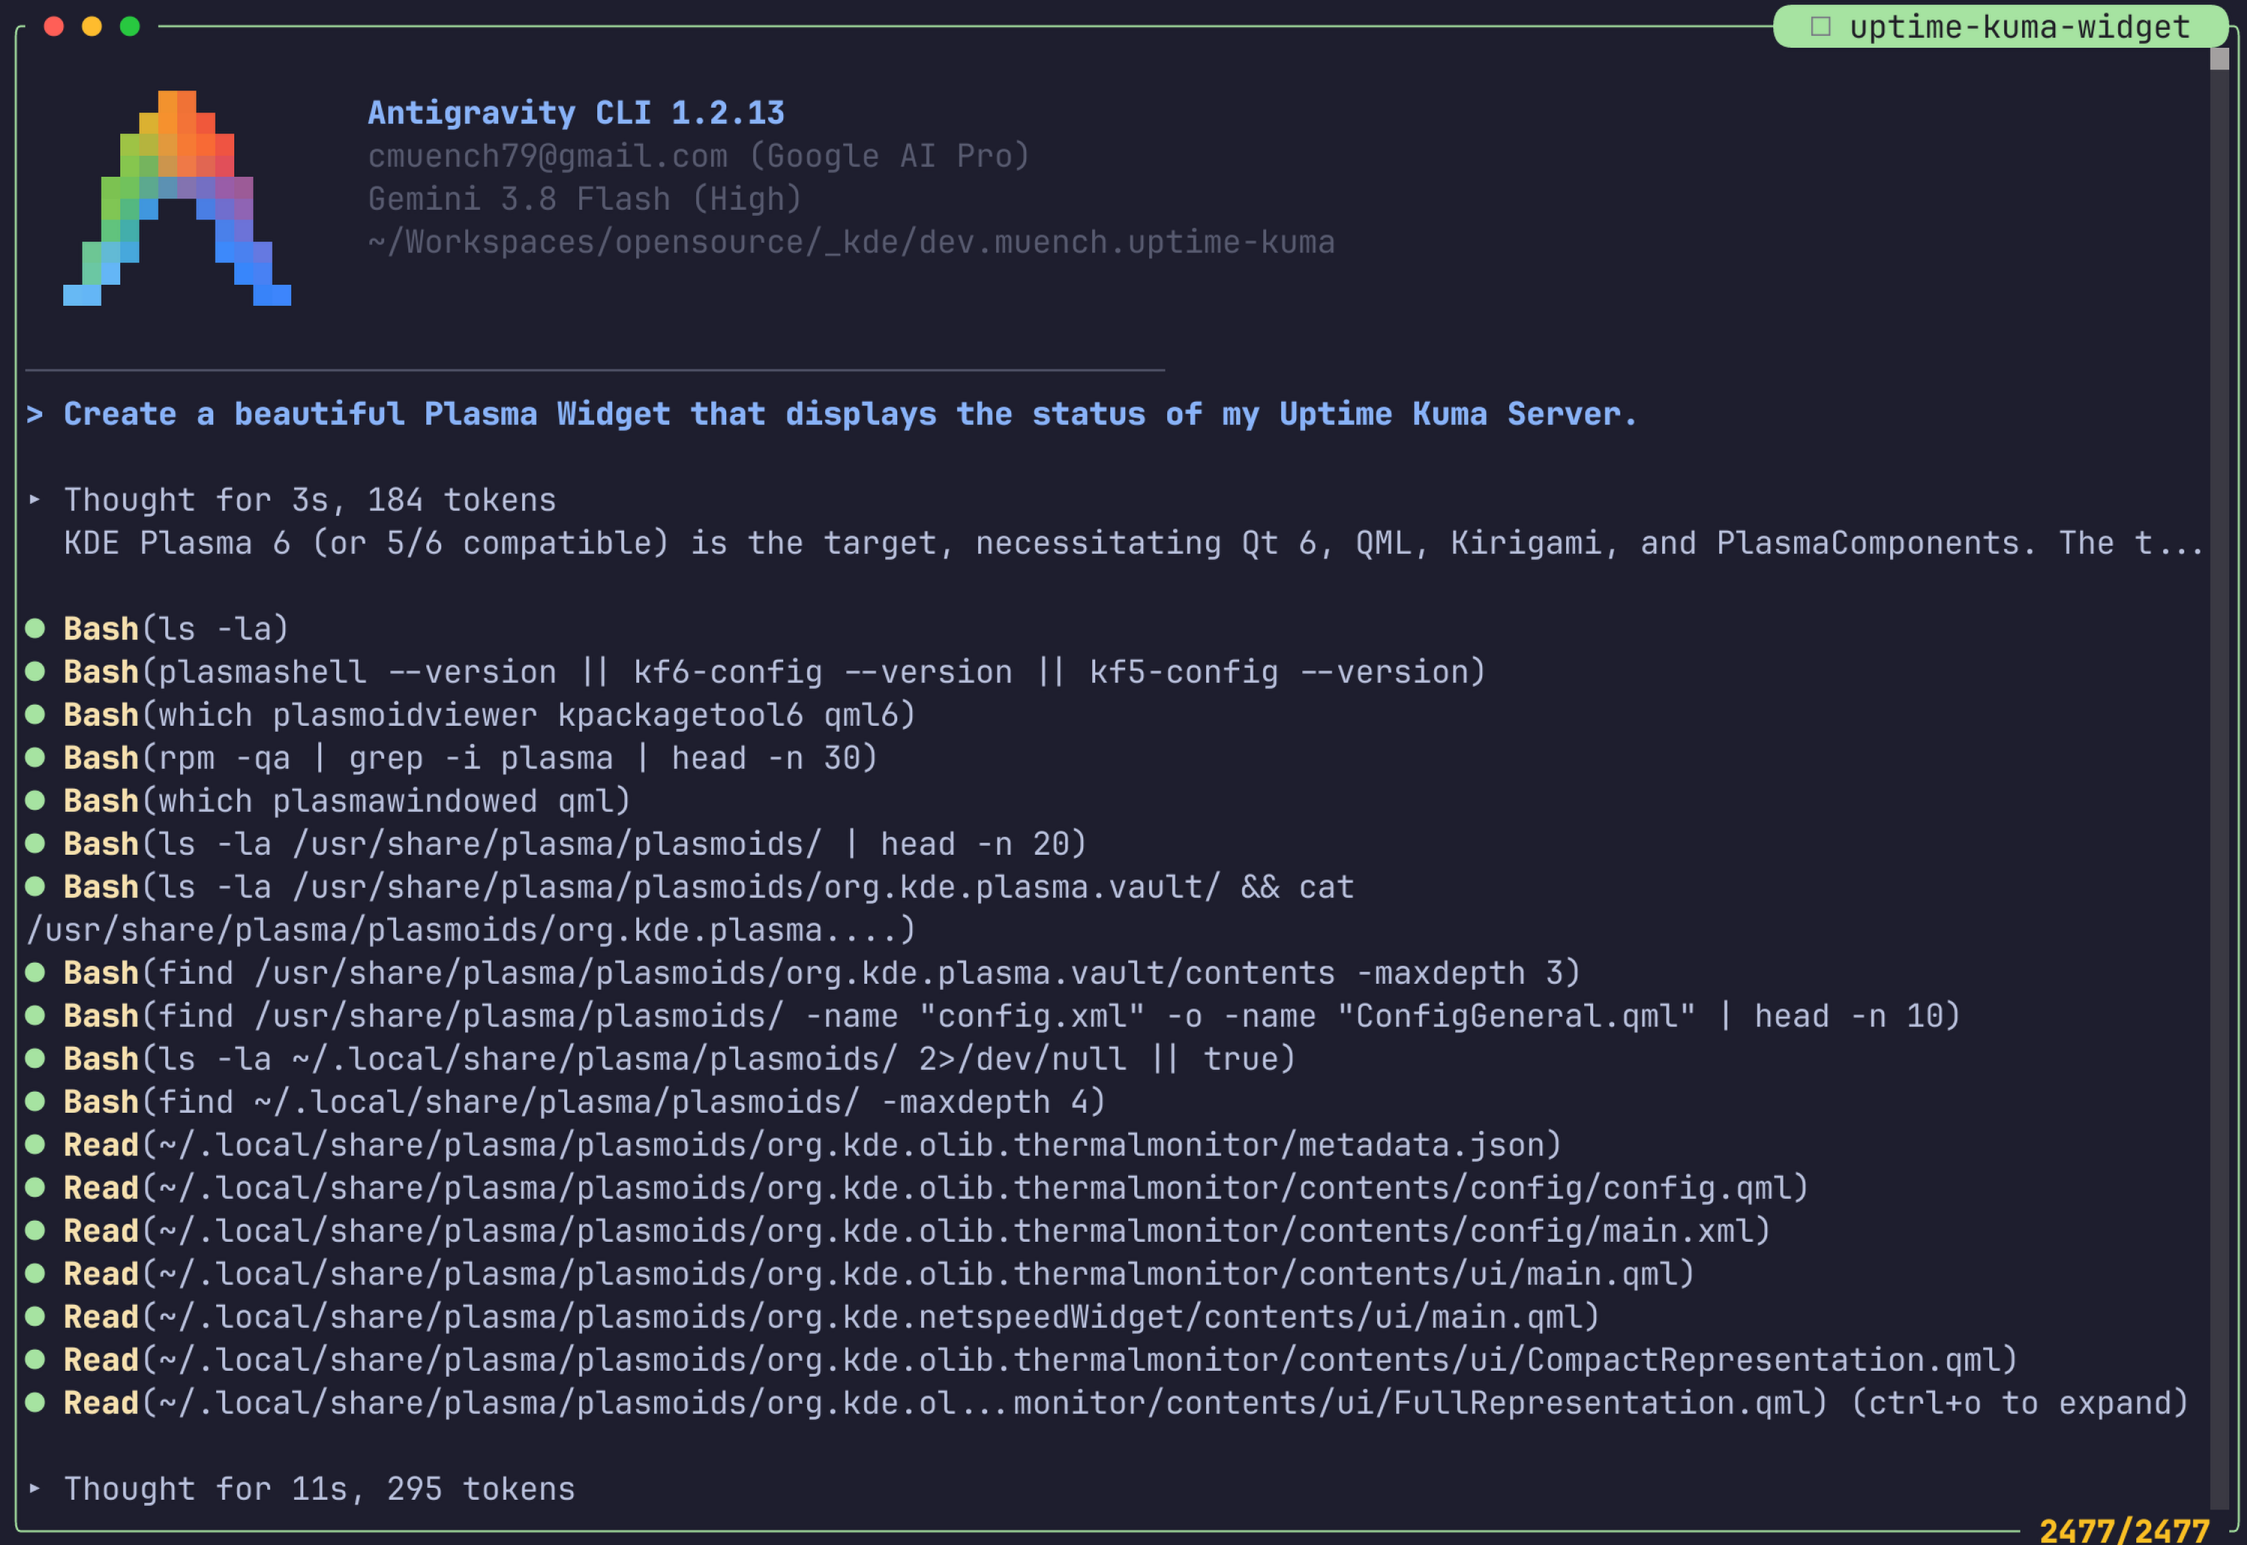Click the dot beside Read CompactRepresentation.qml line

[36, 1359]
